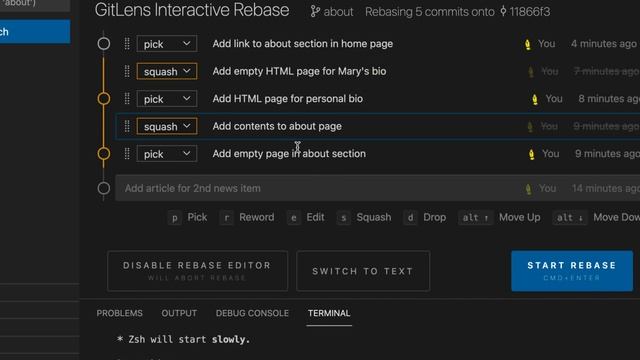This screenshot has width=640, height=360.
Task: Open the Problems panel tab
Action: click(120, 313)
